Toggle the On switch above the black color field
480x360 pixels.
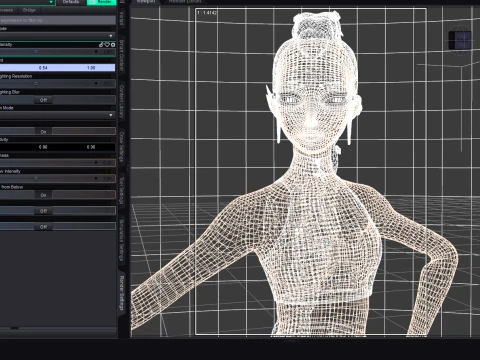click(43, 131)
